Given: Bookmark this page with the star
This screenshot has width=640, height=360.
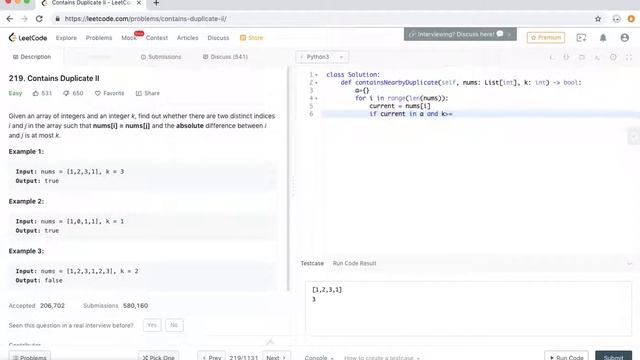Looking at the screenshot, I should 598,19.
